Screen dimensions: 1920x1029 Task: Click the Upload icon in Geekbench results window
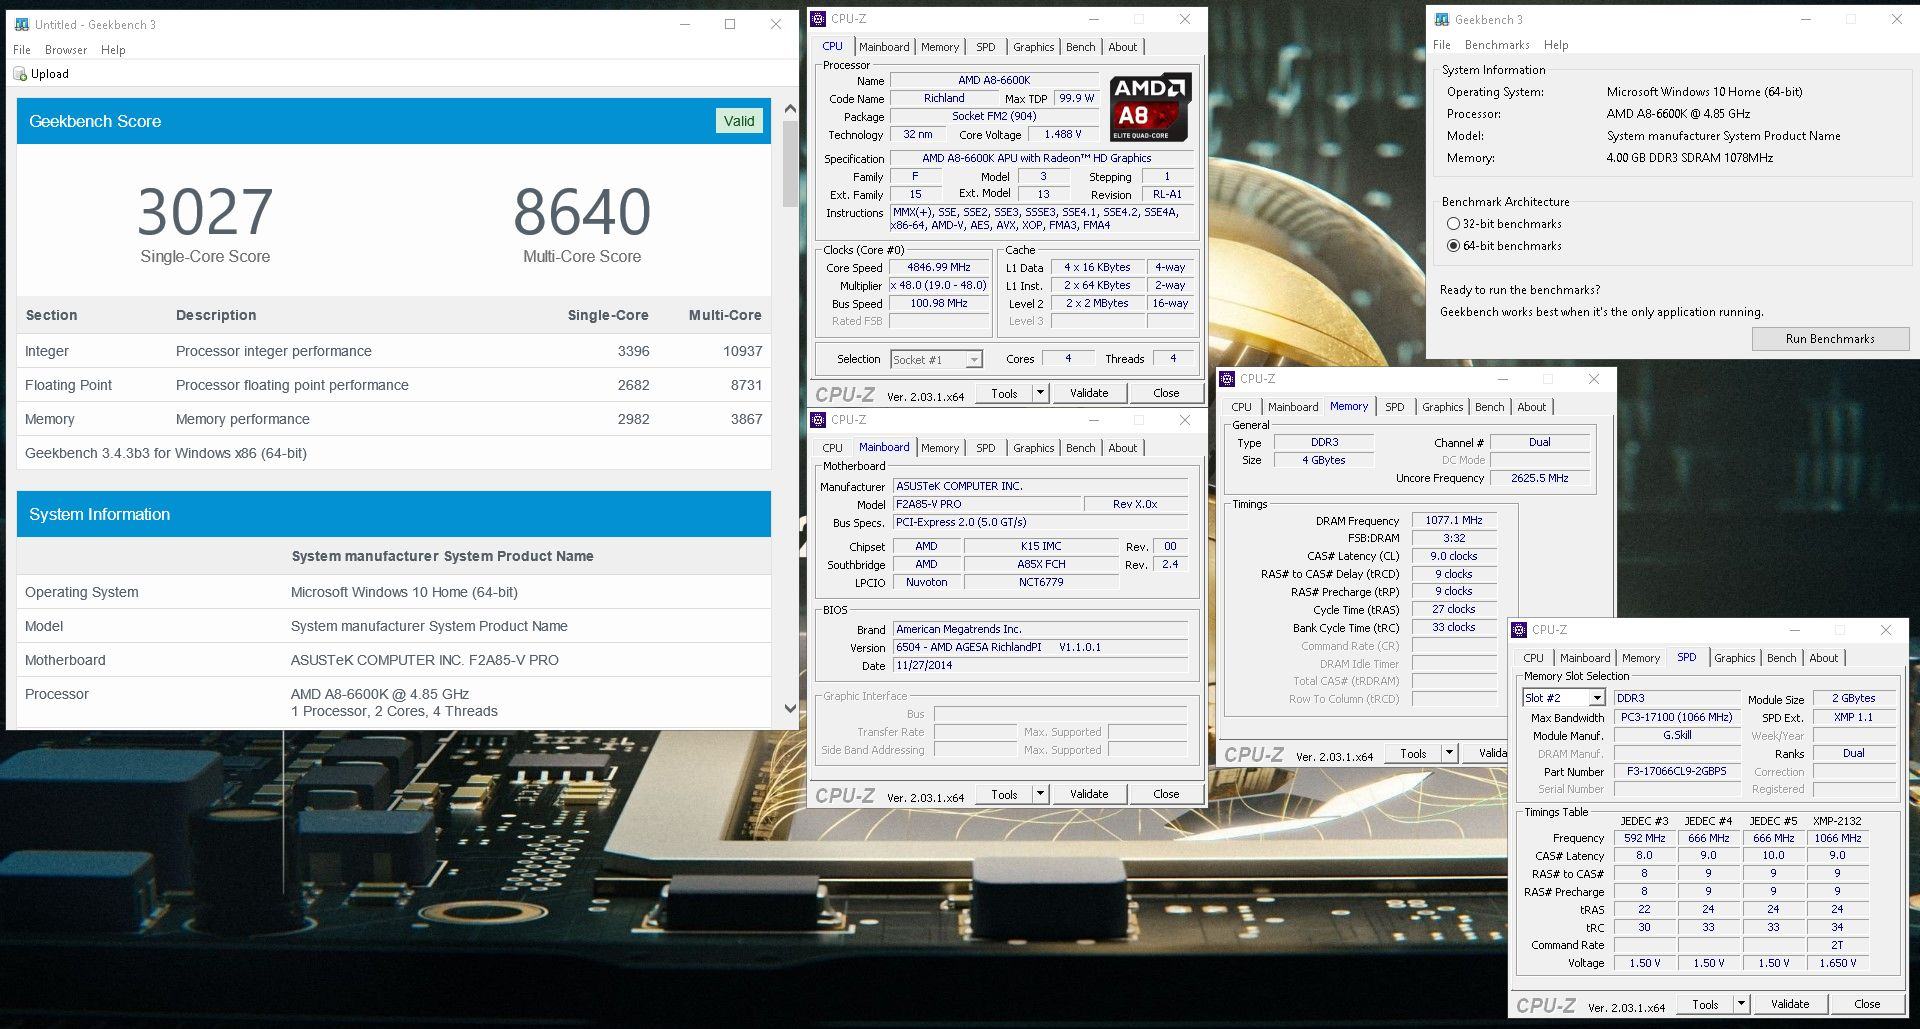click(x=20, y=74)
